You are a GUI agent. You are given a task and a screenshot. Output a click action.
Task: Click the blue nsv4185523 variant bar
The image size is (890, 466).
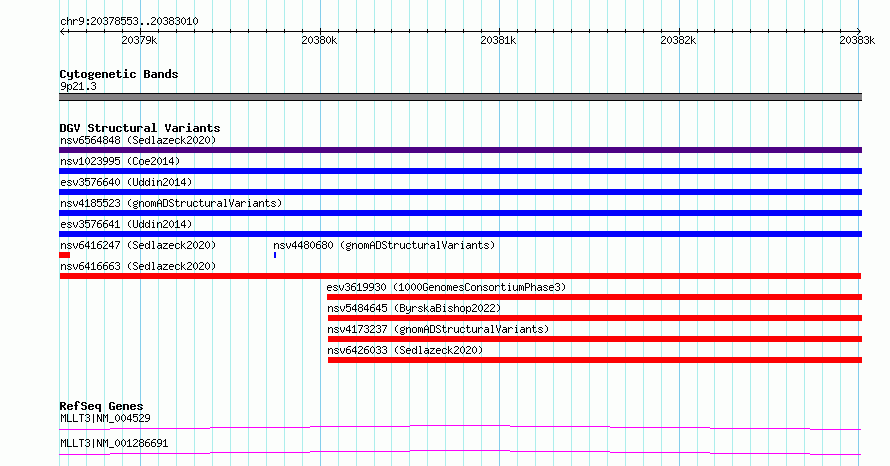click(460, 213)
